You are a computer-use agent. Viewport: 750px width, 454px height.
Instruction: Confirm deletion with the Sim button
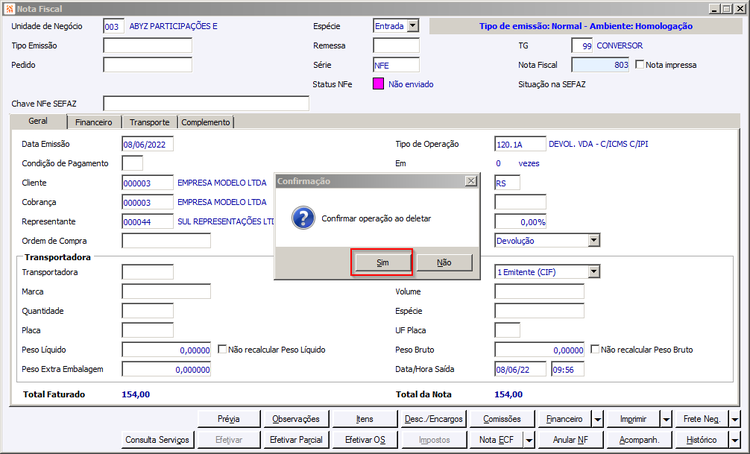[382, 262]
